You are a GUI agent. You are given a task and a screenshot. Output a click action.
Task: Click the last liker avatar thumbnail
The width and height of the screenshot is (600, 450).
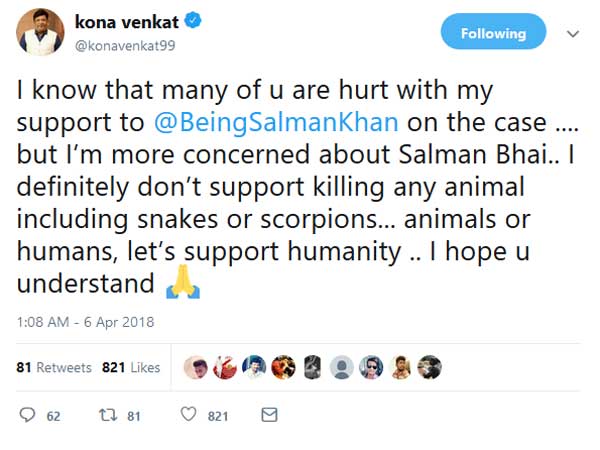click(429, 367)
